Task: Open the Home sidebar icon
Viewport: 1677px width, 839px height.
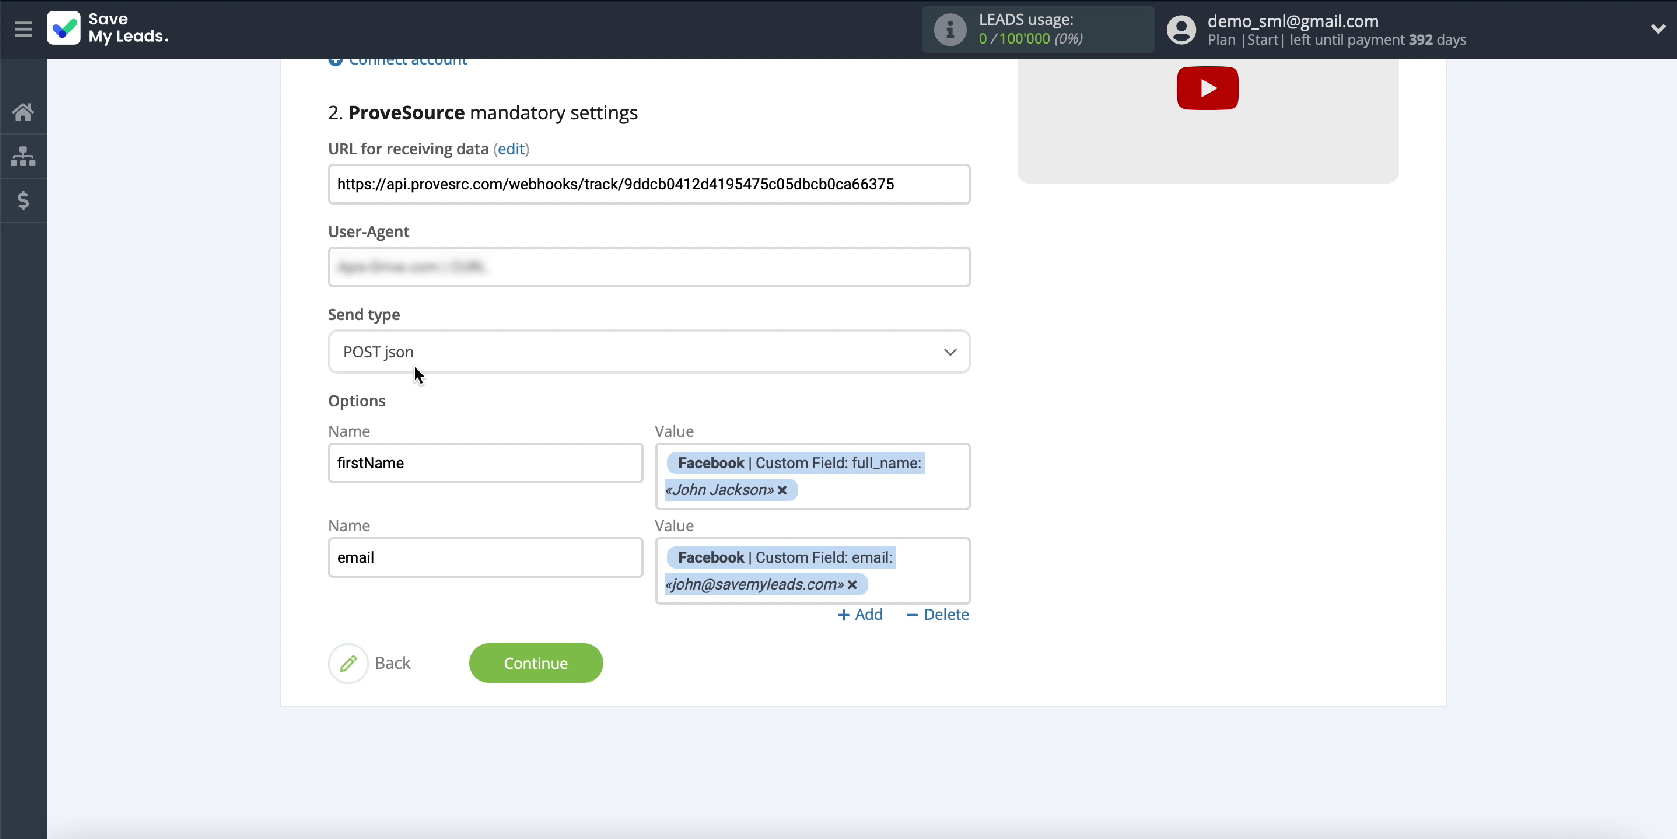Action: tap(23, 112)
